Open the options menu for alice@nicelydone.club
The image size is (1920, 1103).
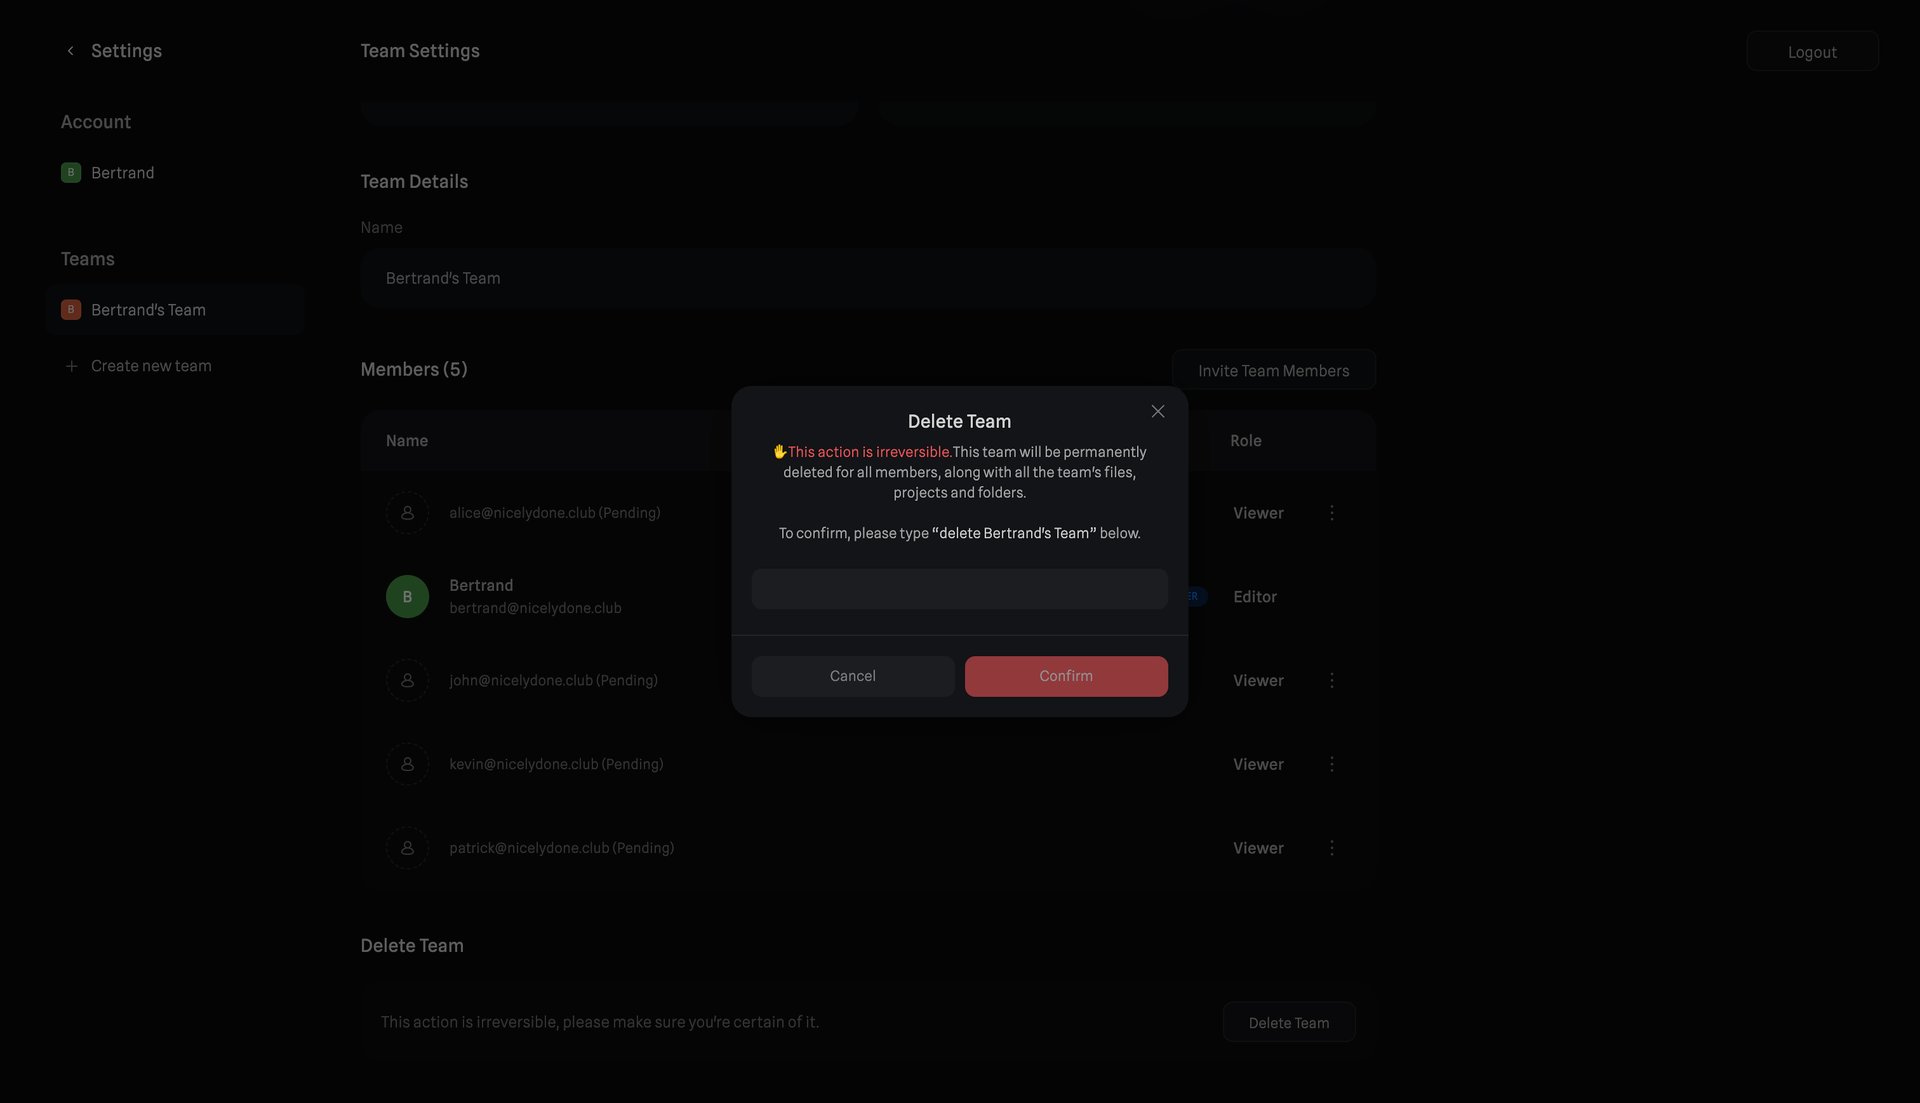1331,512
